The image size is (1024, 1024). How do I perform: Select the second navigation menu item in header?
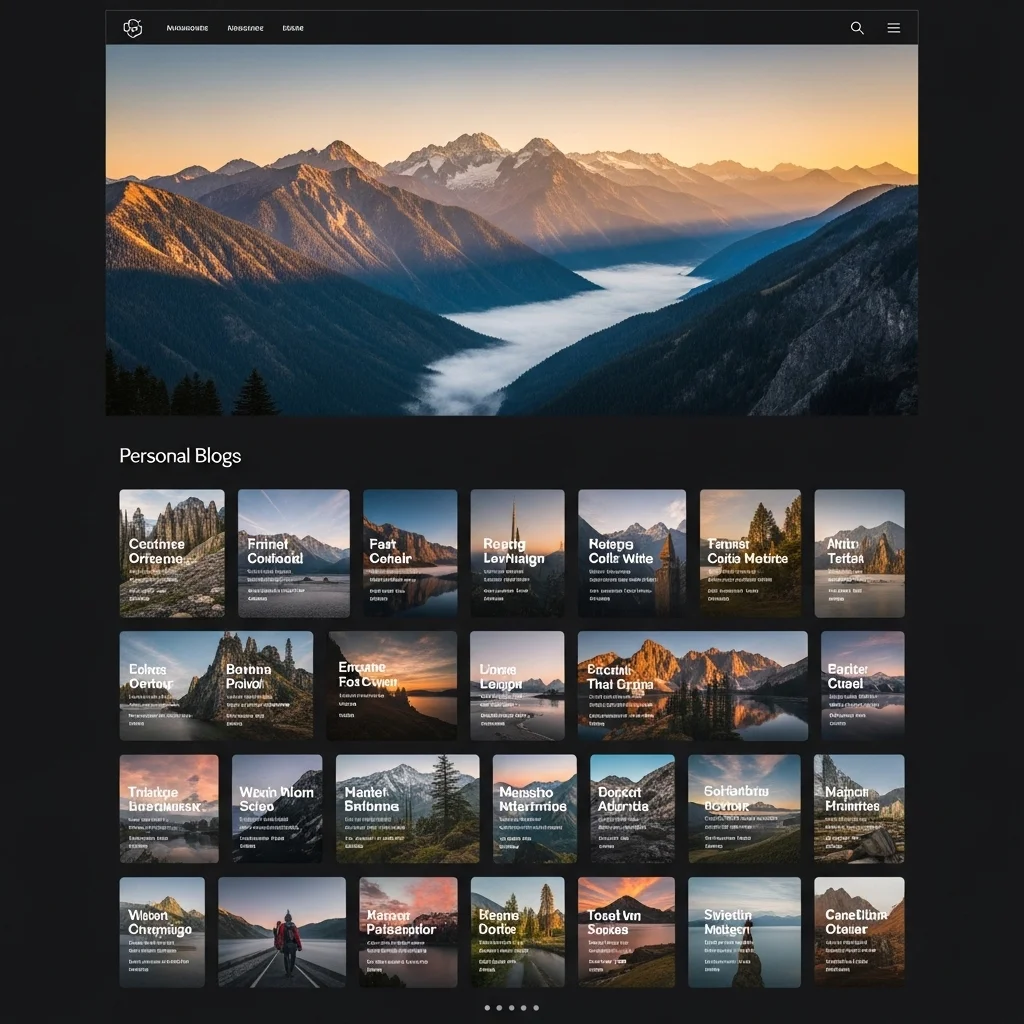pyautogui.click(x=246, y=29)
